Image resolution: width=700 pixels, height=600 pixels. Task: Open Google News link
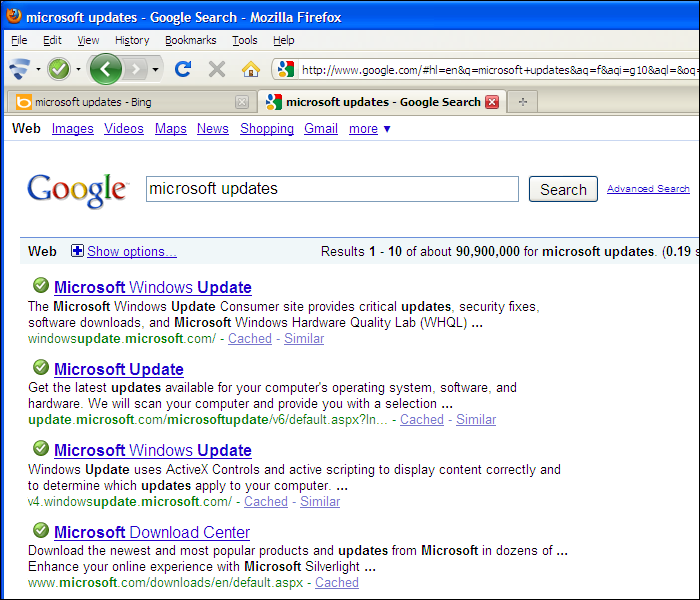click(x=212, y=129)
